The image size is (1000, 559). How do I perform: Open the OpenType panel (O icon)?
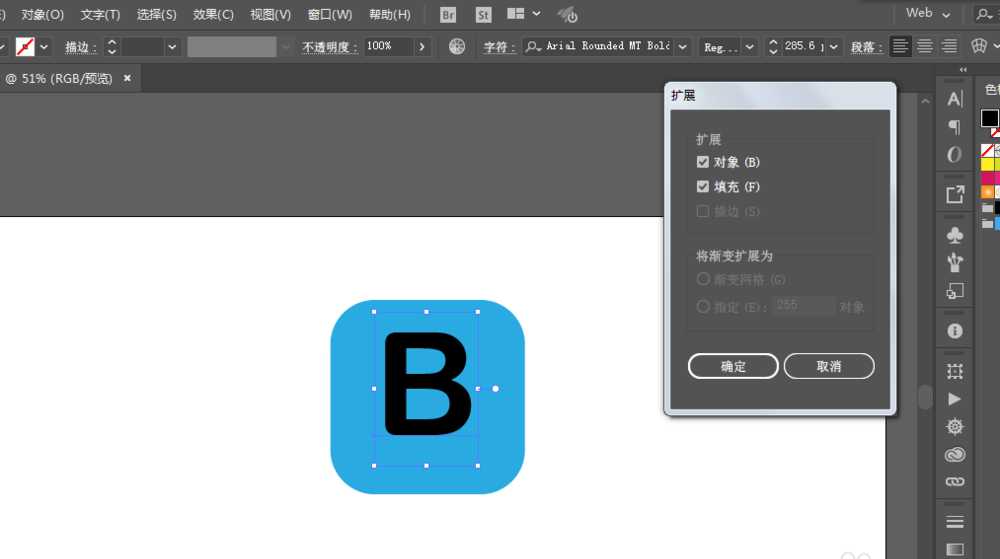955,154
